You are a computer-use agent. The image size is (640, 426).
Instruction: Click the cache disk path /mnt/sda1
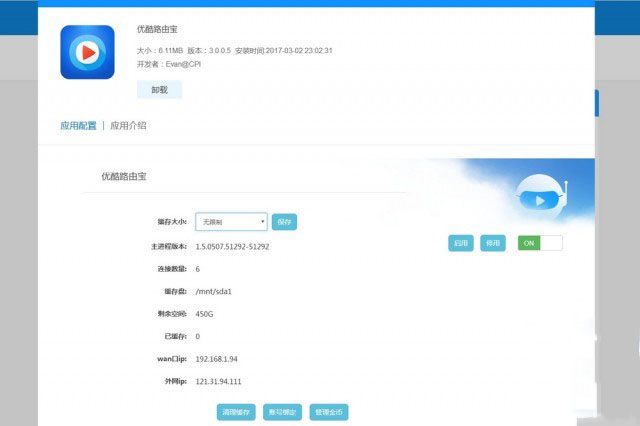(213, 291)
